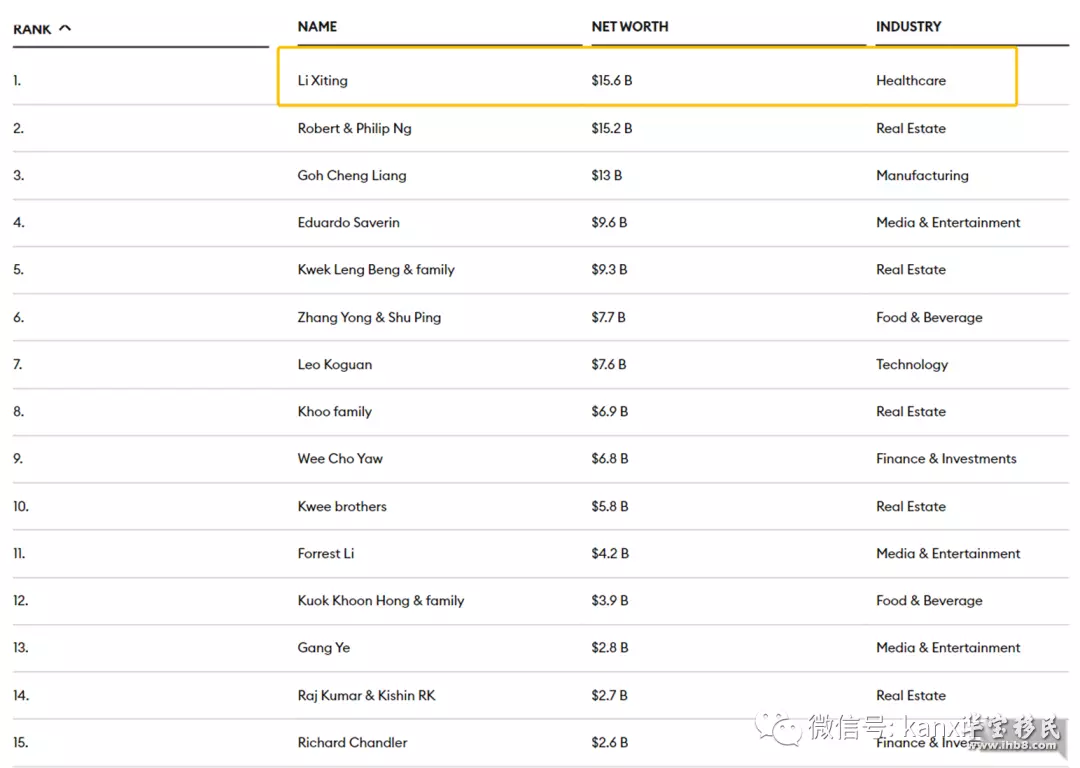Select the $6.9 B net worth value
The image size is (1080, 768).
pyautogui.click(x=610, y=412)
